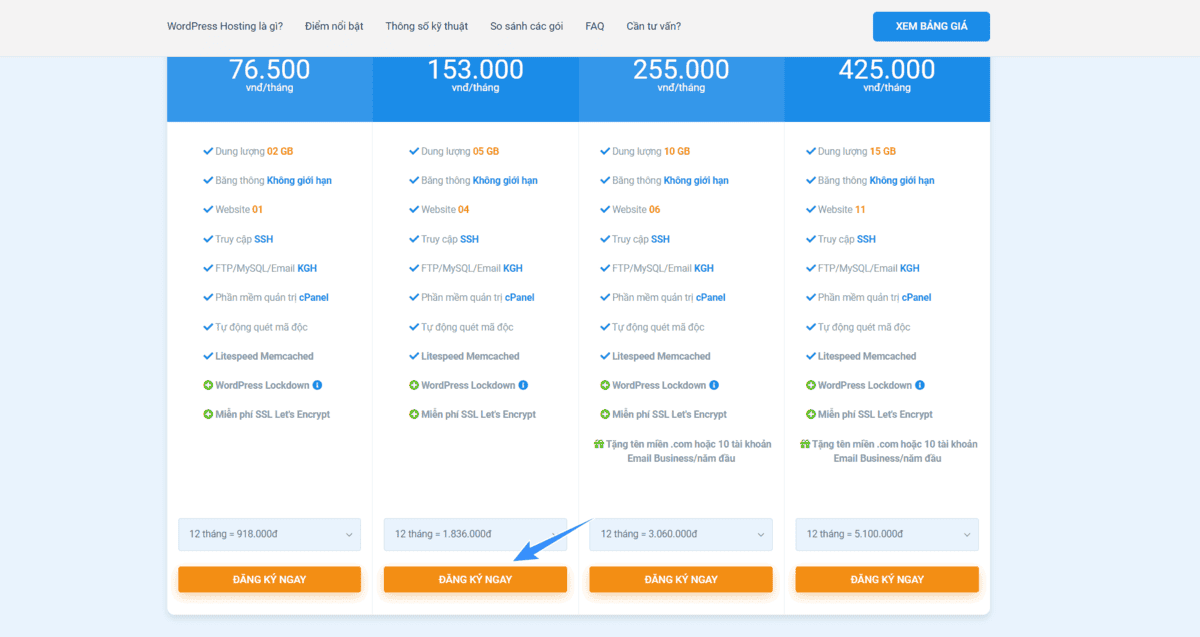Click 'Miễn phí SSL Let's Encrypt' in 15 GB plan
Viewport: 1200px width, 637px height.
pyautogui.click(x=877, y=414)
